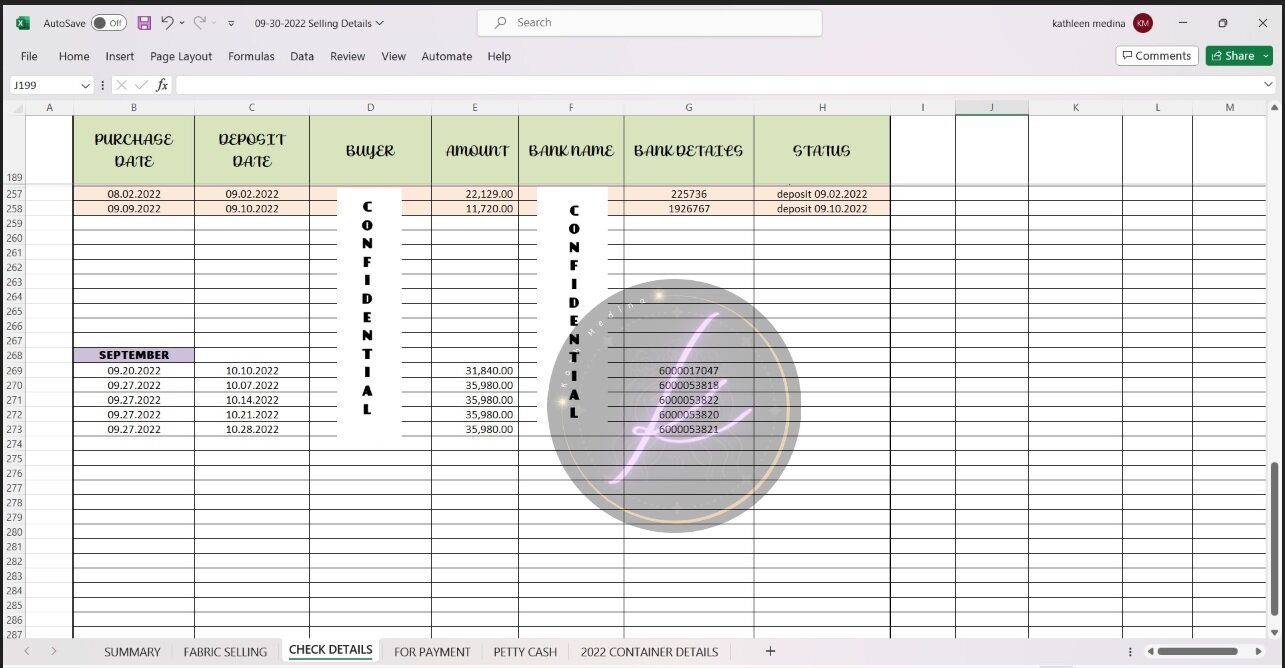Viewport: 1285px width, 668px height.
Task: Switch to the SUMMARY sheet tab
Action: click(x=132, y=652)
